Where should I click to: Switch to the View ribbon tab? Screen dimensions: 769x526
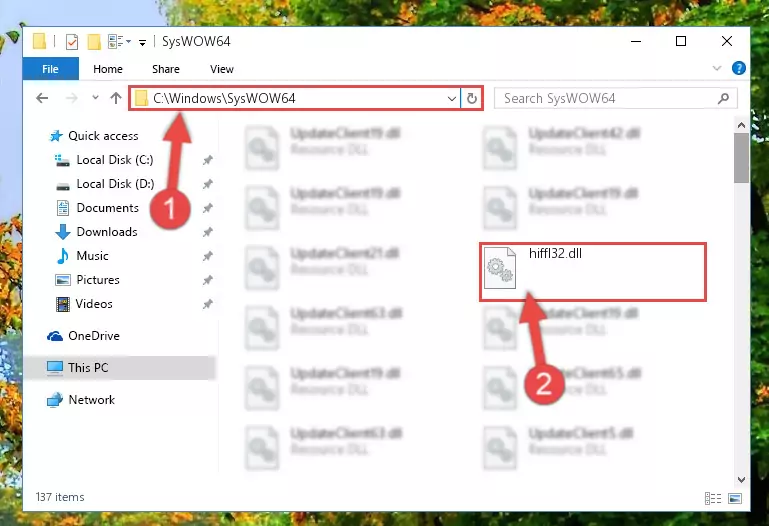(222, 69)
